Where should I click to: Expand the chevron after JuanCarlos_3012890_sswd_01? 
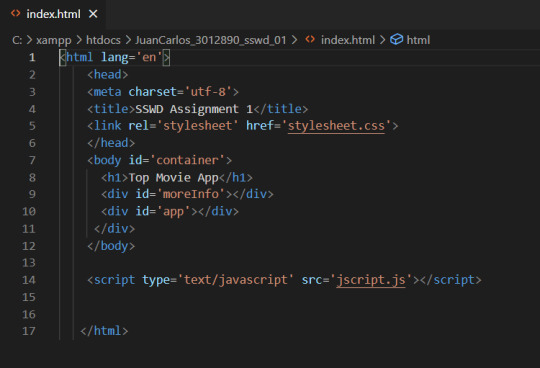294,40
